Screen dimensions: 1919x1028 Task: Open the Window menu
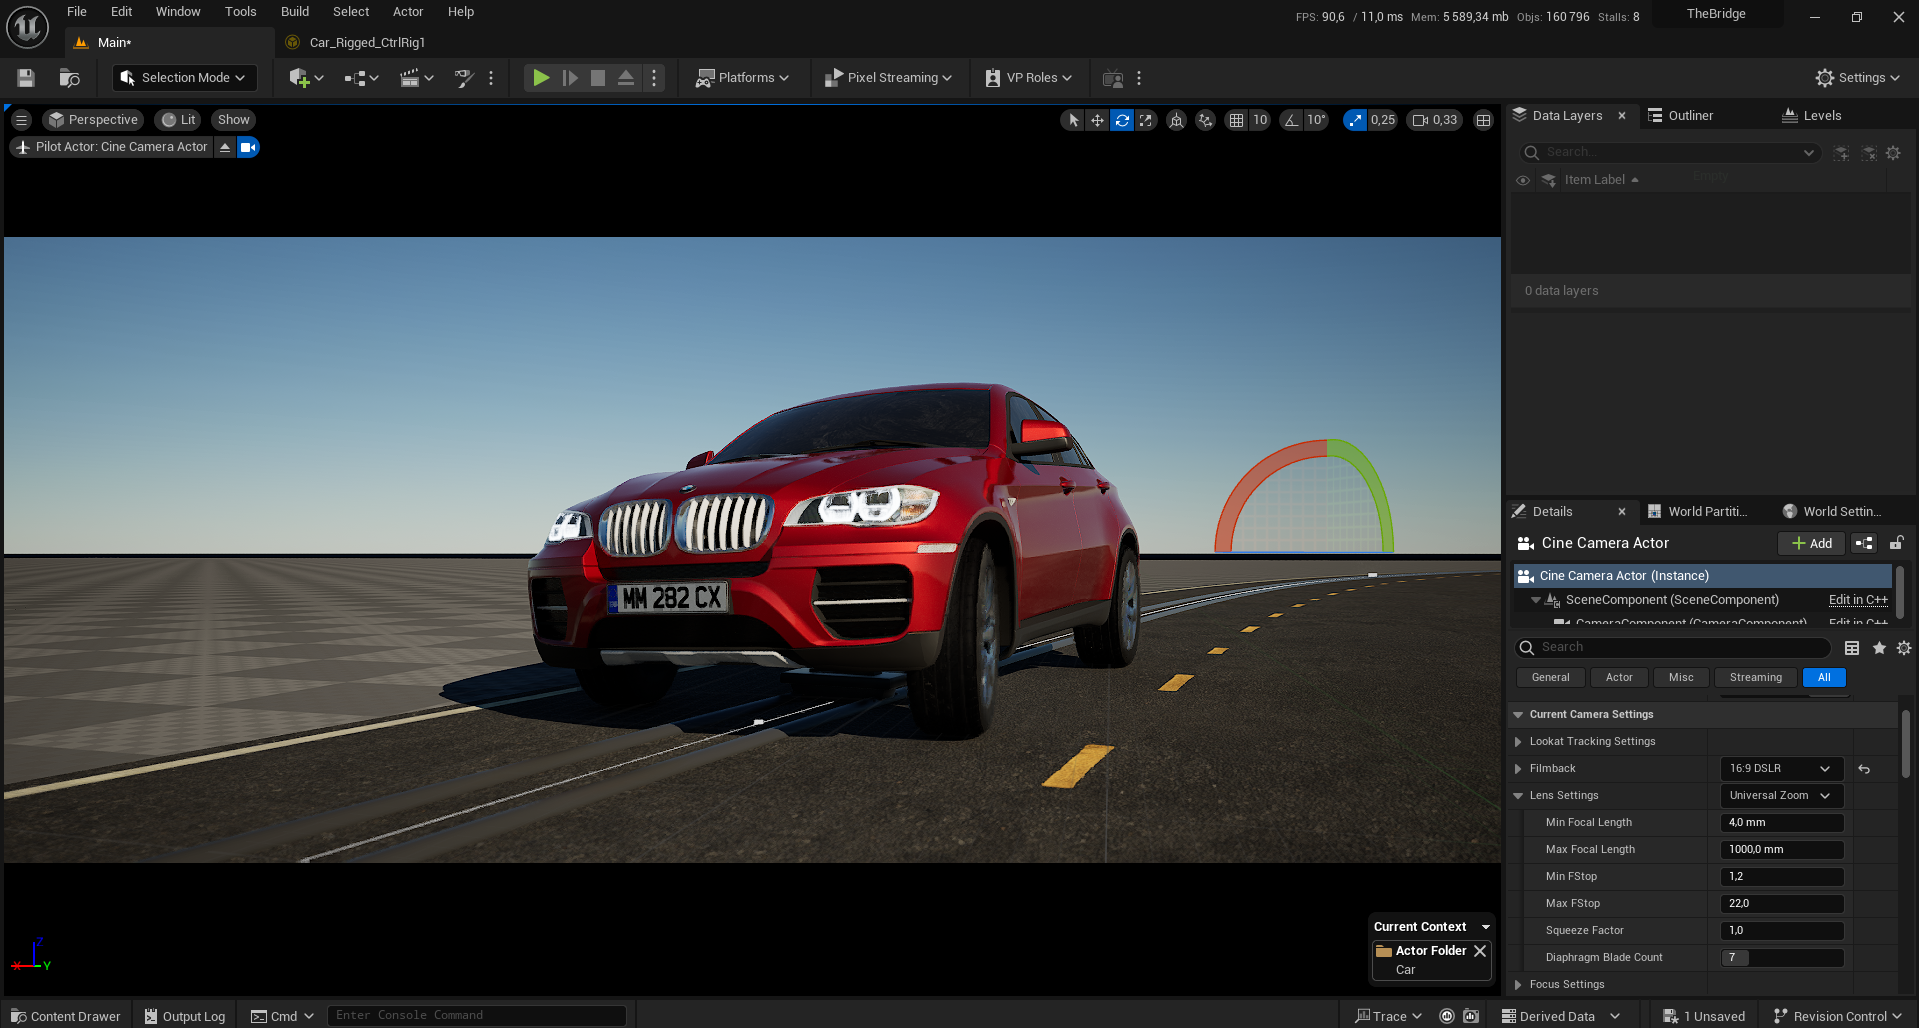pyautogui.click(x=178, y=12)
